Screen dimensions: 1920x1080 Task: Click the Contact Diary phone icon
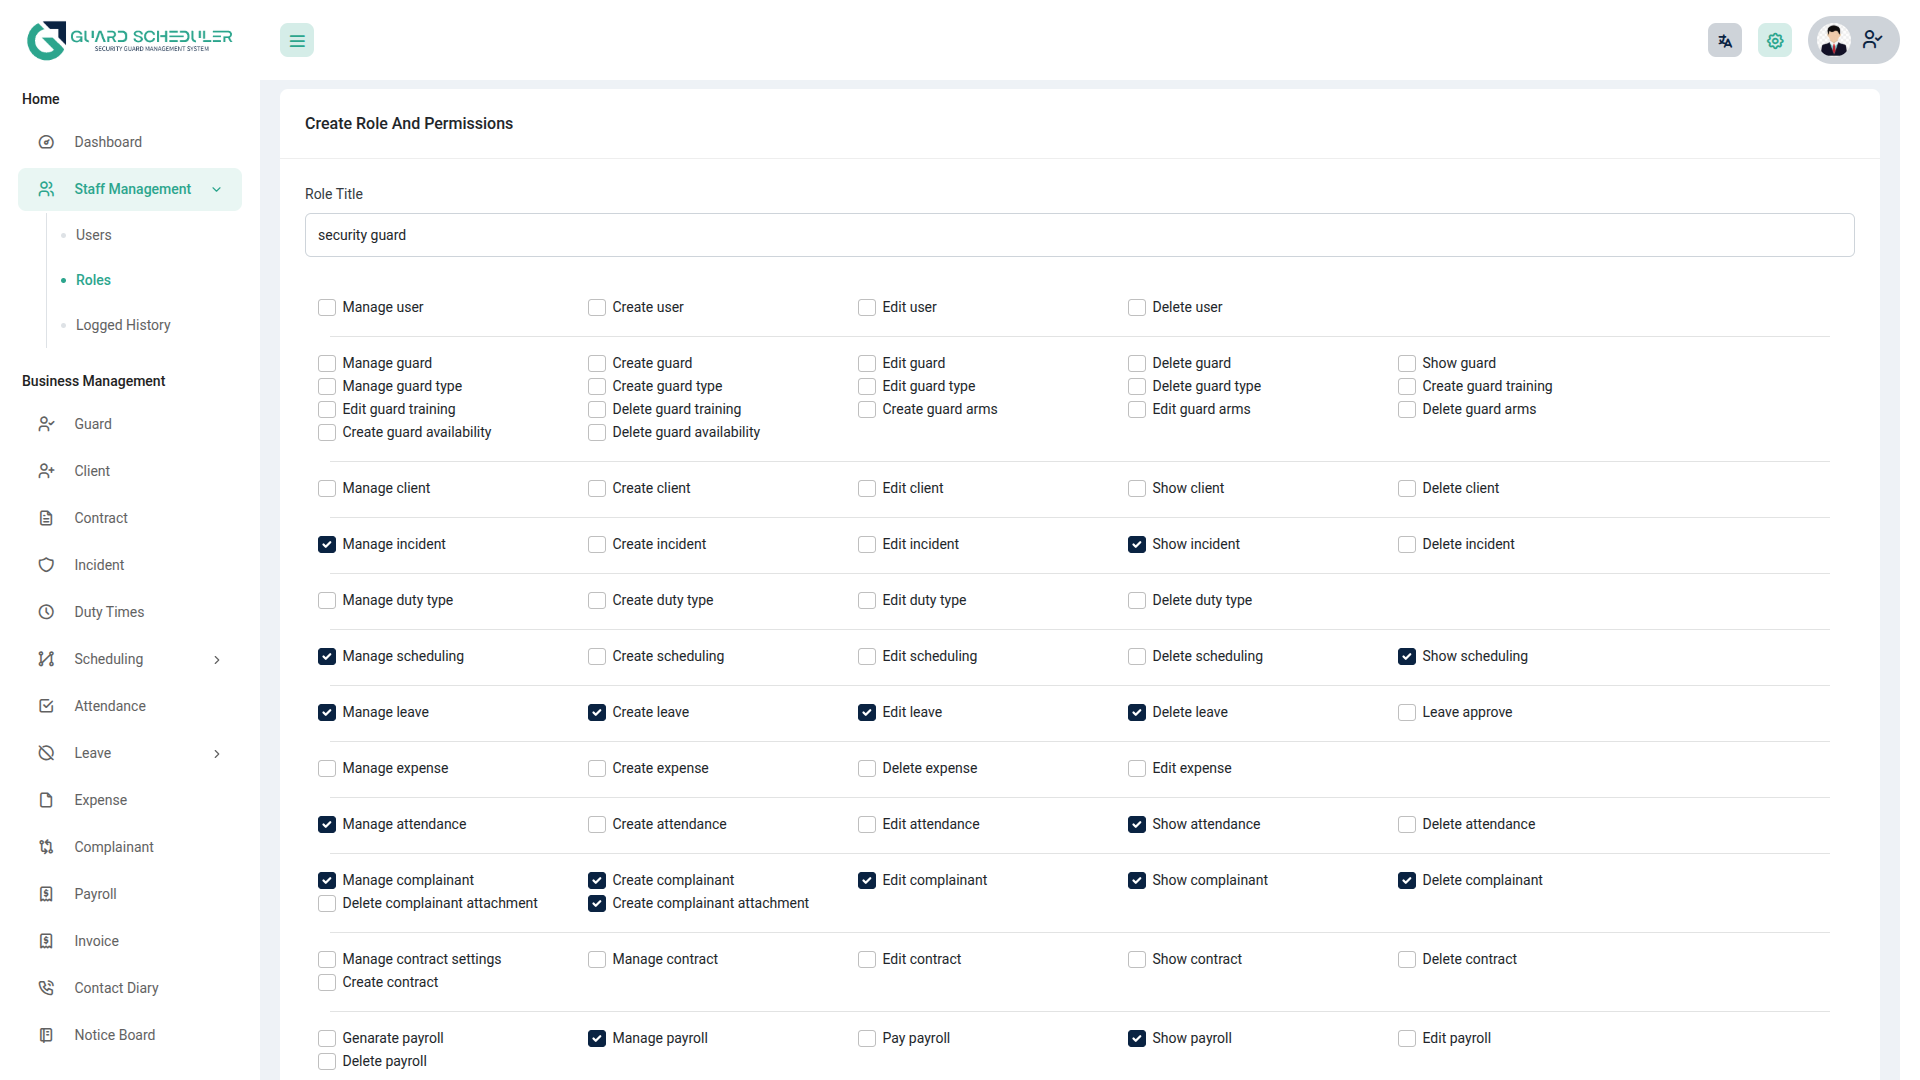tap(46, 988)
